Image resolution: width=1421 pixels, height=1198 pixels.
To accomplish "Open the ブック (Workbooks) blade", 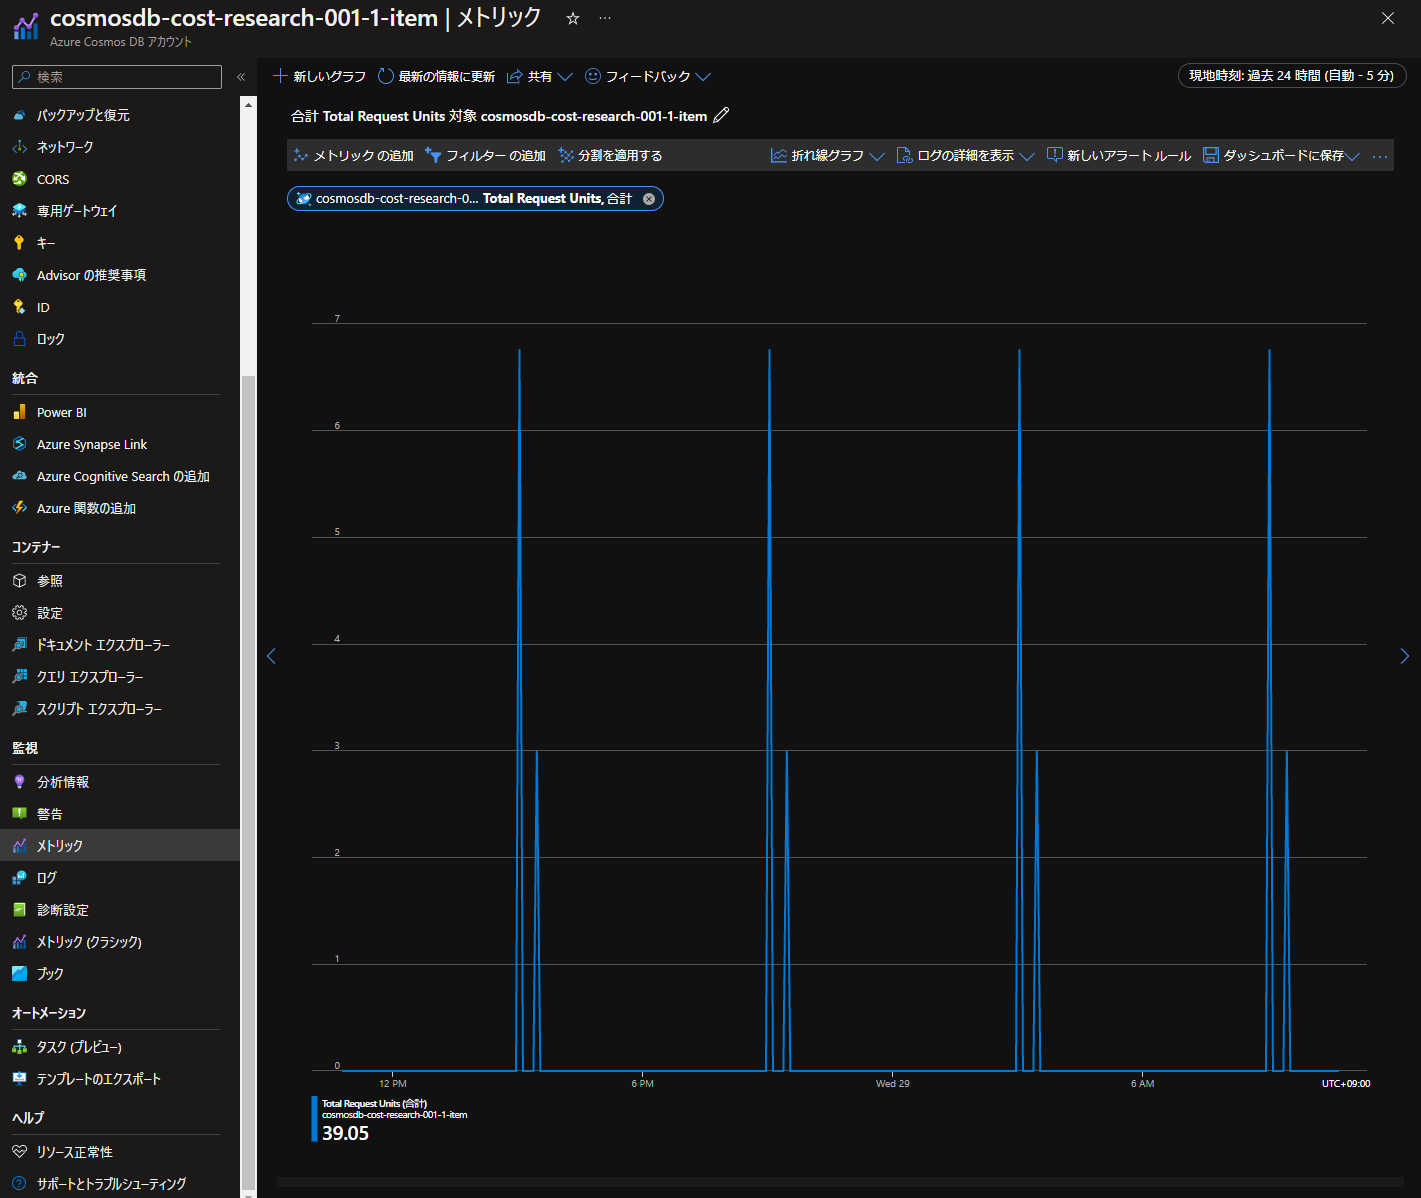I will pos(48,973).
